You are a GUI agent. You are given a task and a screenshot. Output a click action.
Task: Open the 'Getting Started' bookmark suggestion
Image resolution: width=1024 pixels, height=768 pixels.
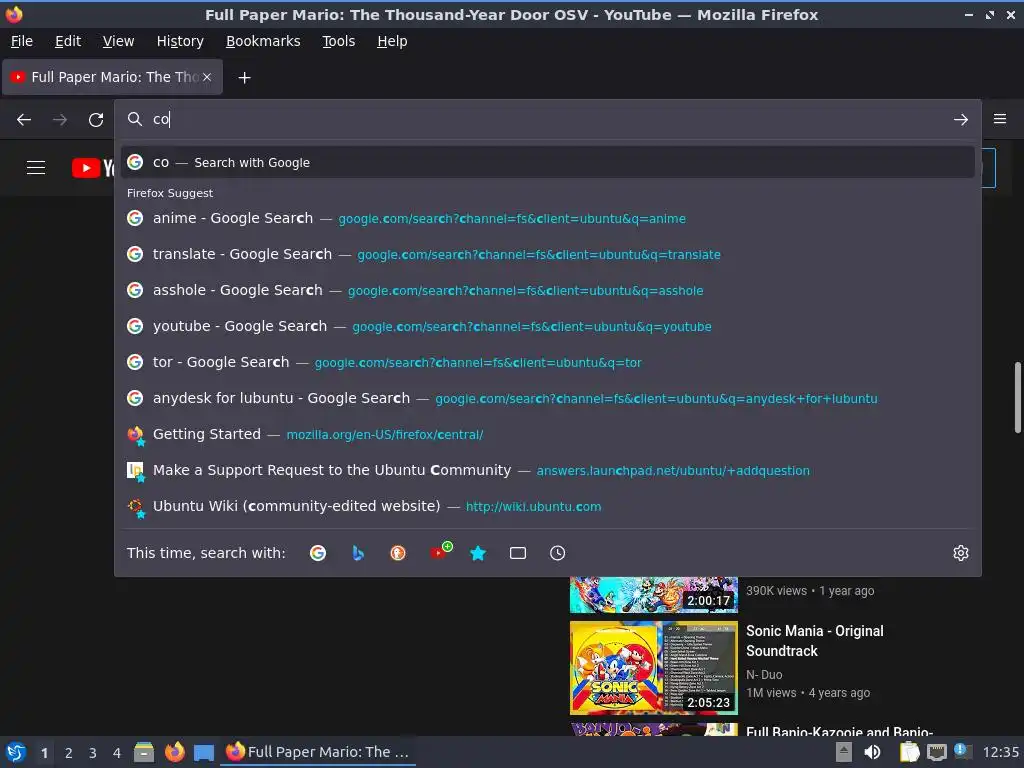coord(548,434)
